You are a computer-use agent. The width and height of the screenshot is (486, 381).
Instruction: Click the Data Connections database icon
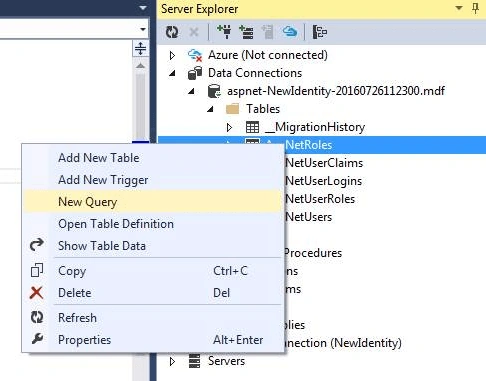tap(195, 73)
